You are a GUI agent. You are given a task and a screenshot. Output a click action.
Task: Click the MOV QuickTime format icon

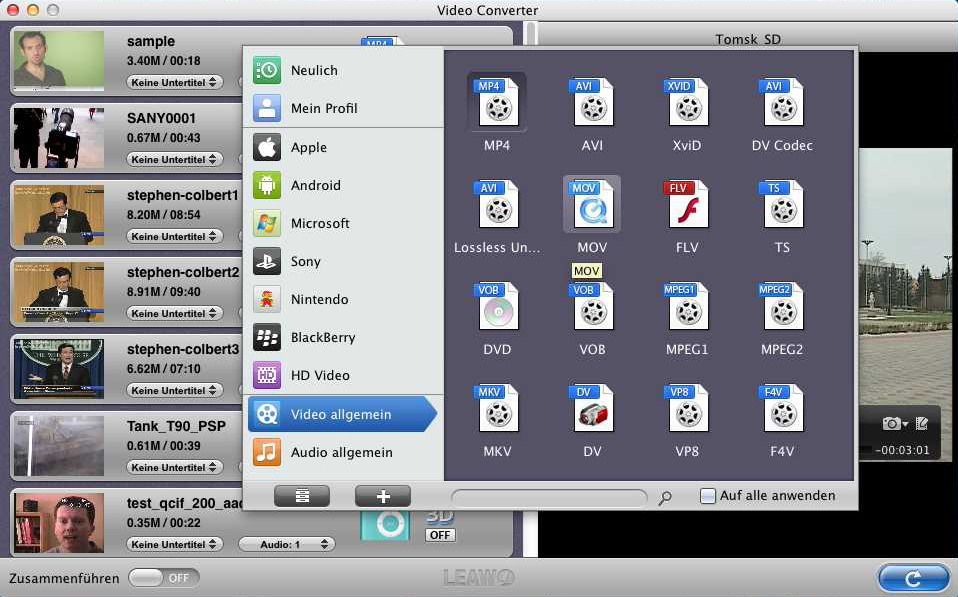593,205
